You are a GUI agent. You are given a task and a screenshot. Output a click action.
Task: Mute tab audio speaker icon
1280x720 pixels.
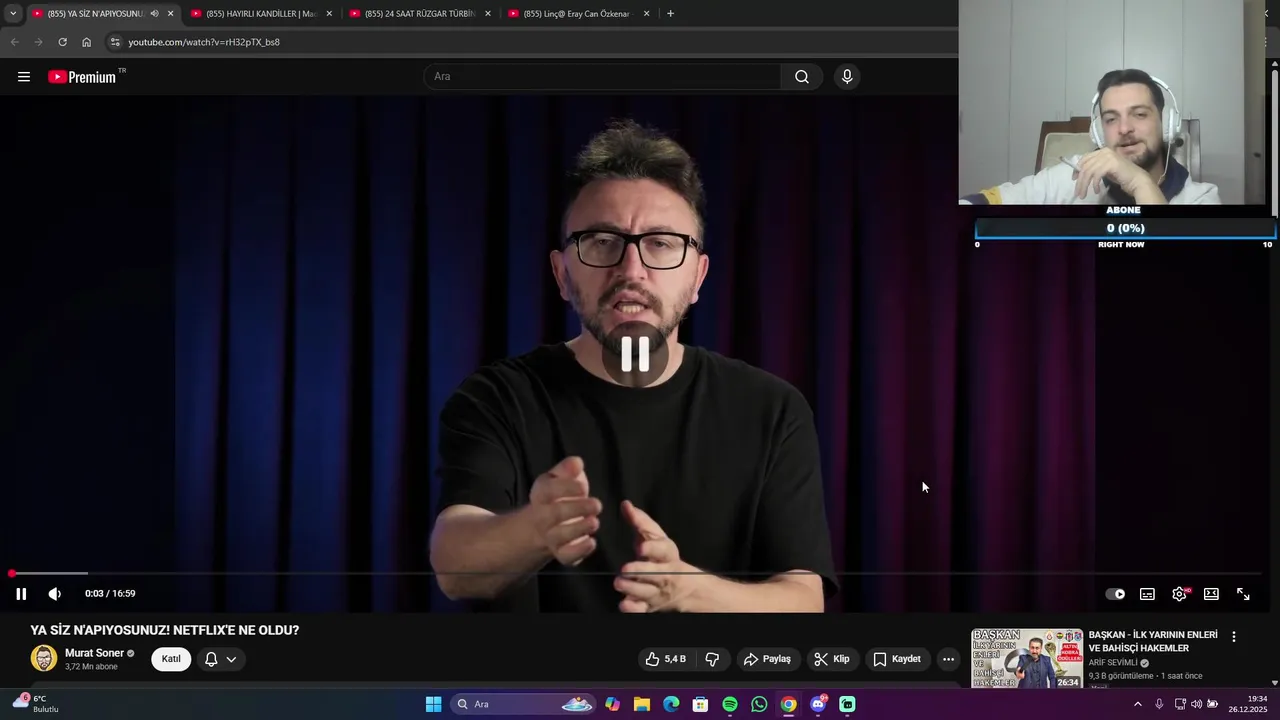click(154, 14)
